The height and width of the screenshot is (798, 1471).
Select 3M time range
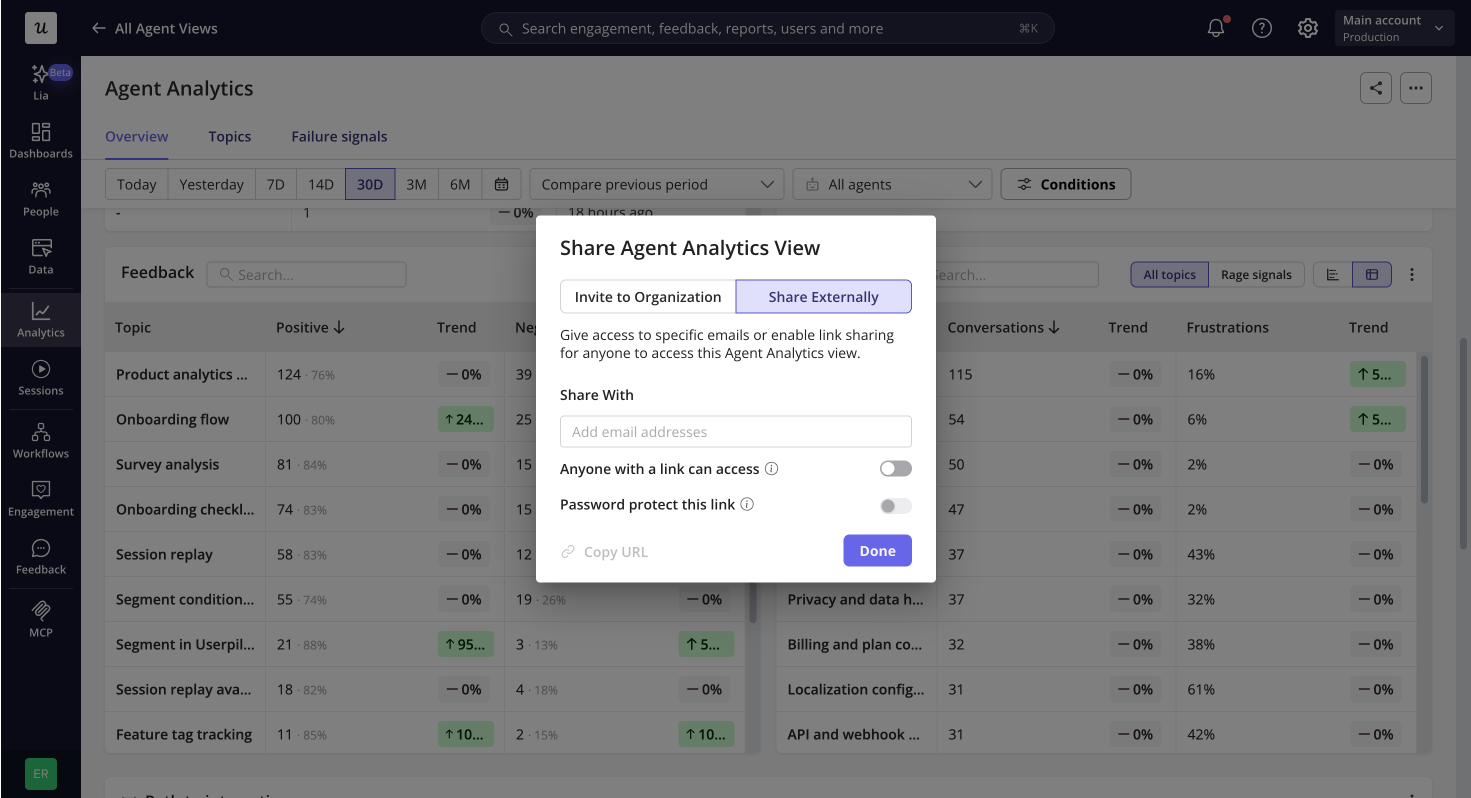(417, 184)
